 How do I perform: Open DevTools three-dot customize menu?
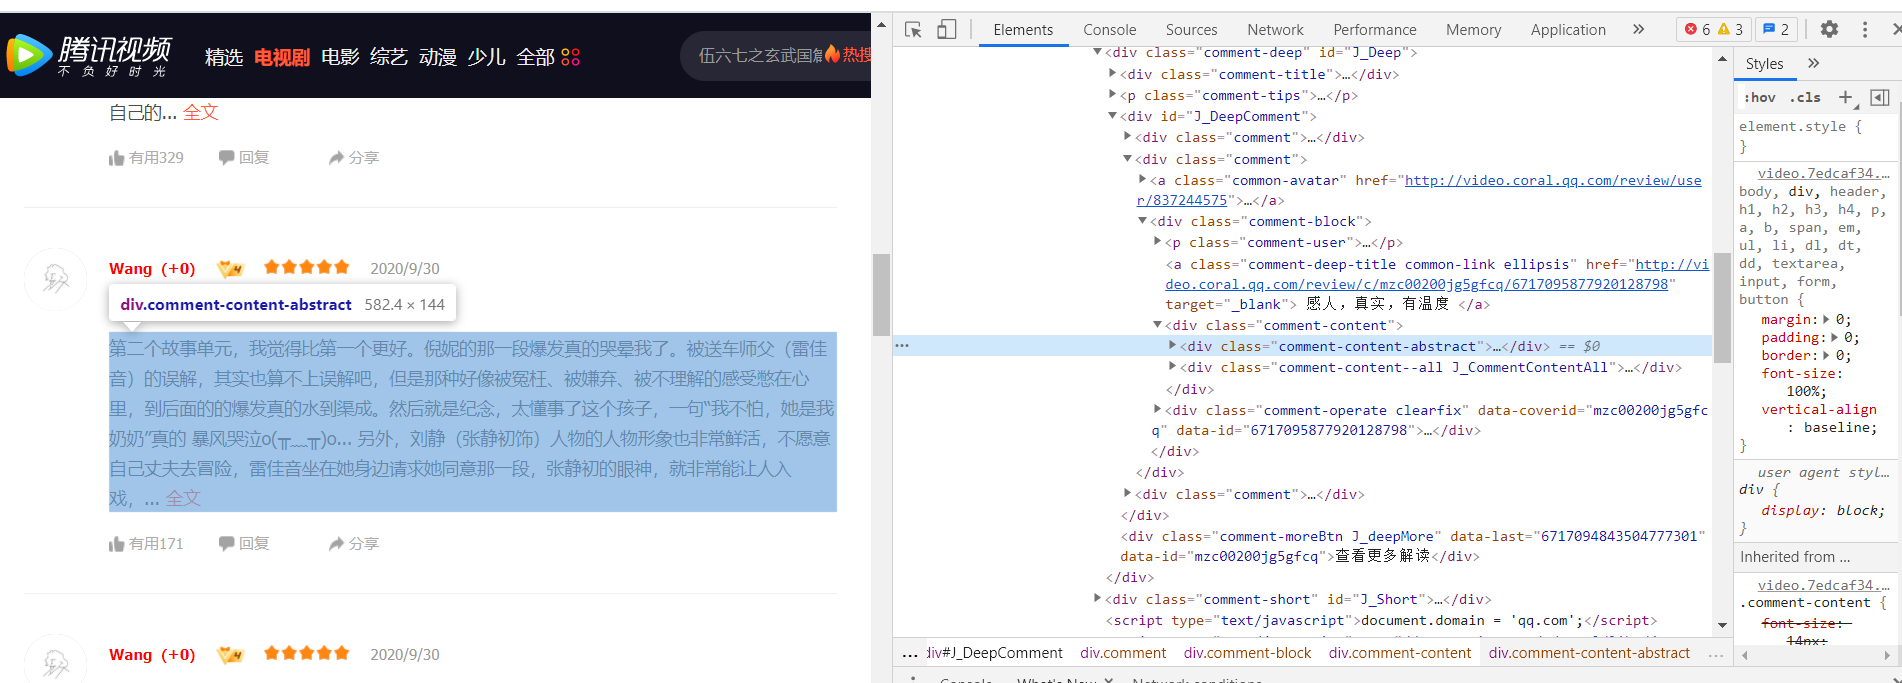point(1865,30)
